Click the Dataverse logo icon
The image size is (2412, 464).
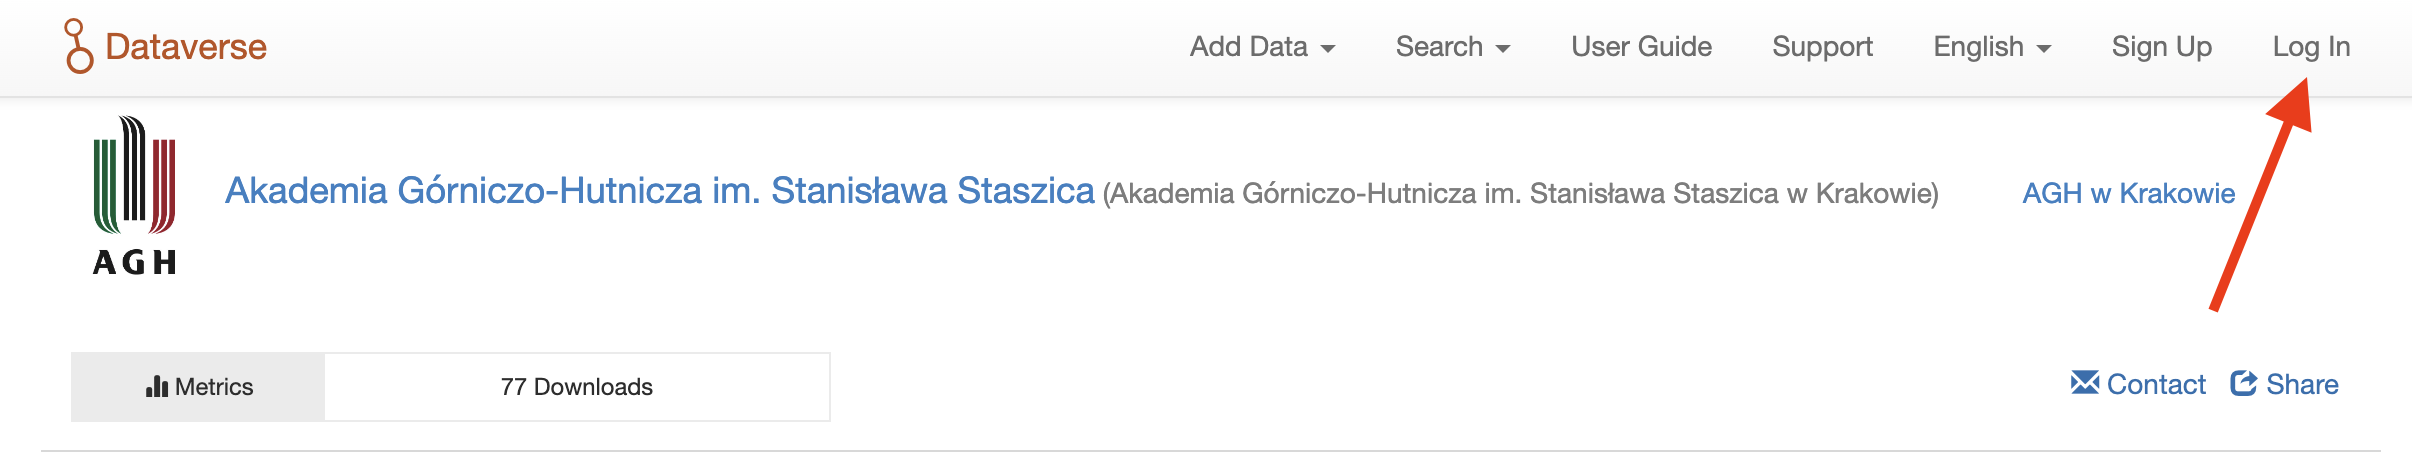click(79, 46)
